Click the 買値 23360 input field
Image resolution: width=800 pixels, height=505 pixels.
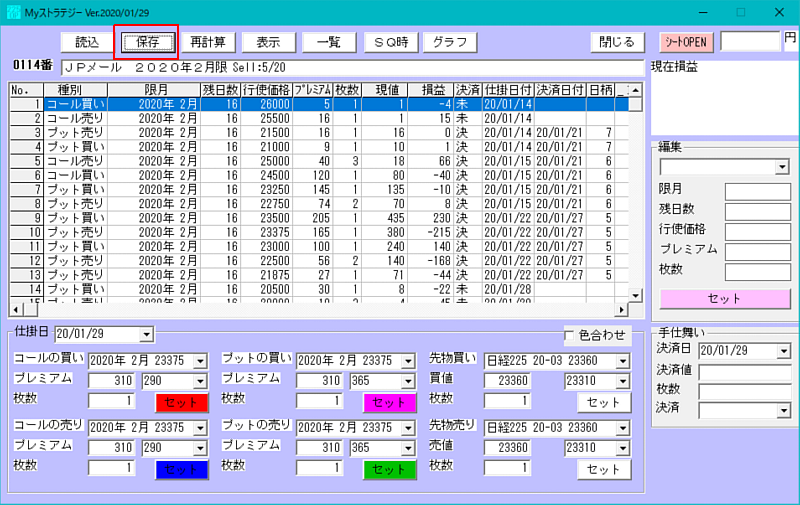[x=507, y=381]
